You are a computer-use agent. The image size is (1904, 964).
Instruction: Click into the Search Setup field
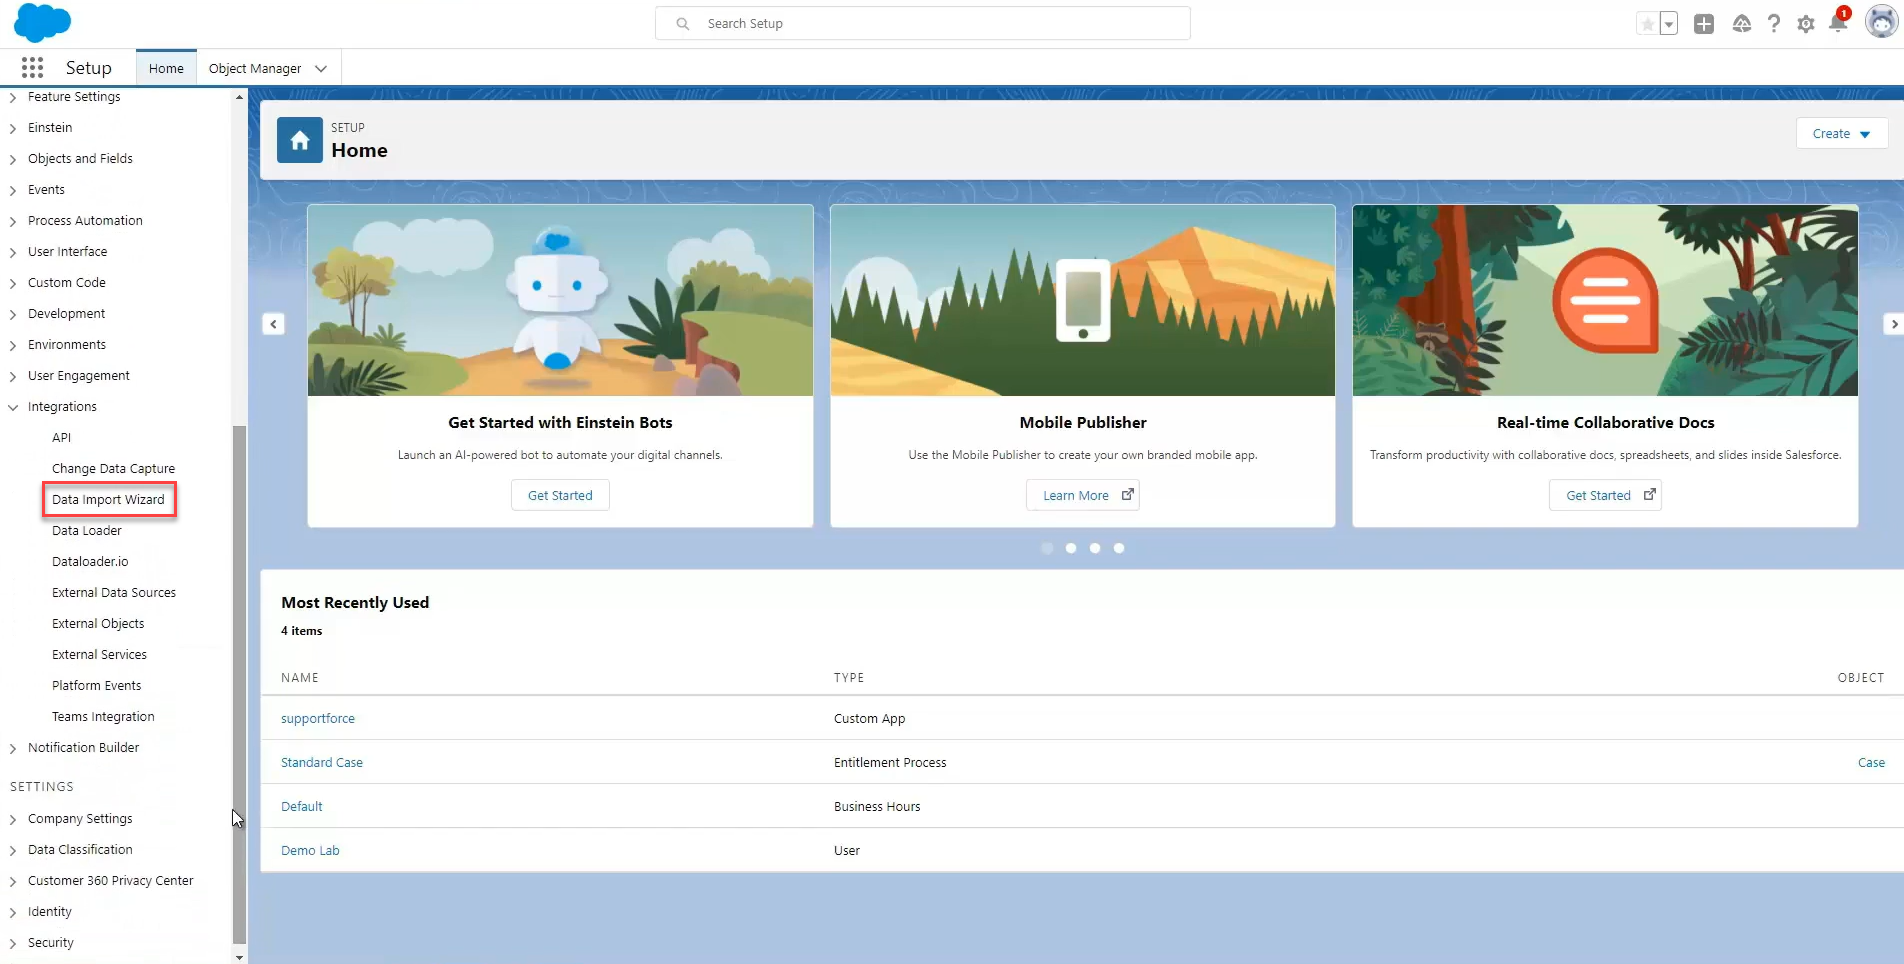pos(923,24)
